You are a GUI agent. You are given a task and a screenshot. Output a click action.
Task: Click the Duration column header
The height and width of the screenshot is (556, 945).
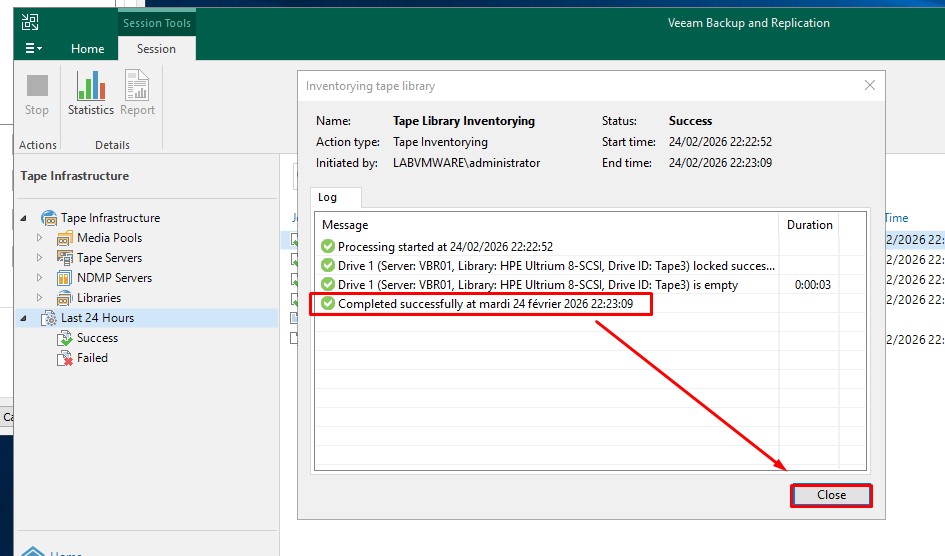(809, 225)
